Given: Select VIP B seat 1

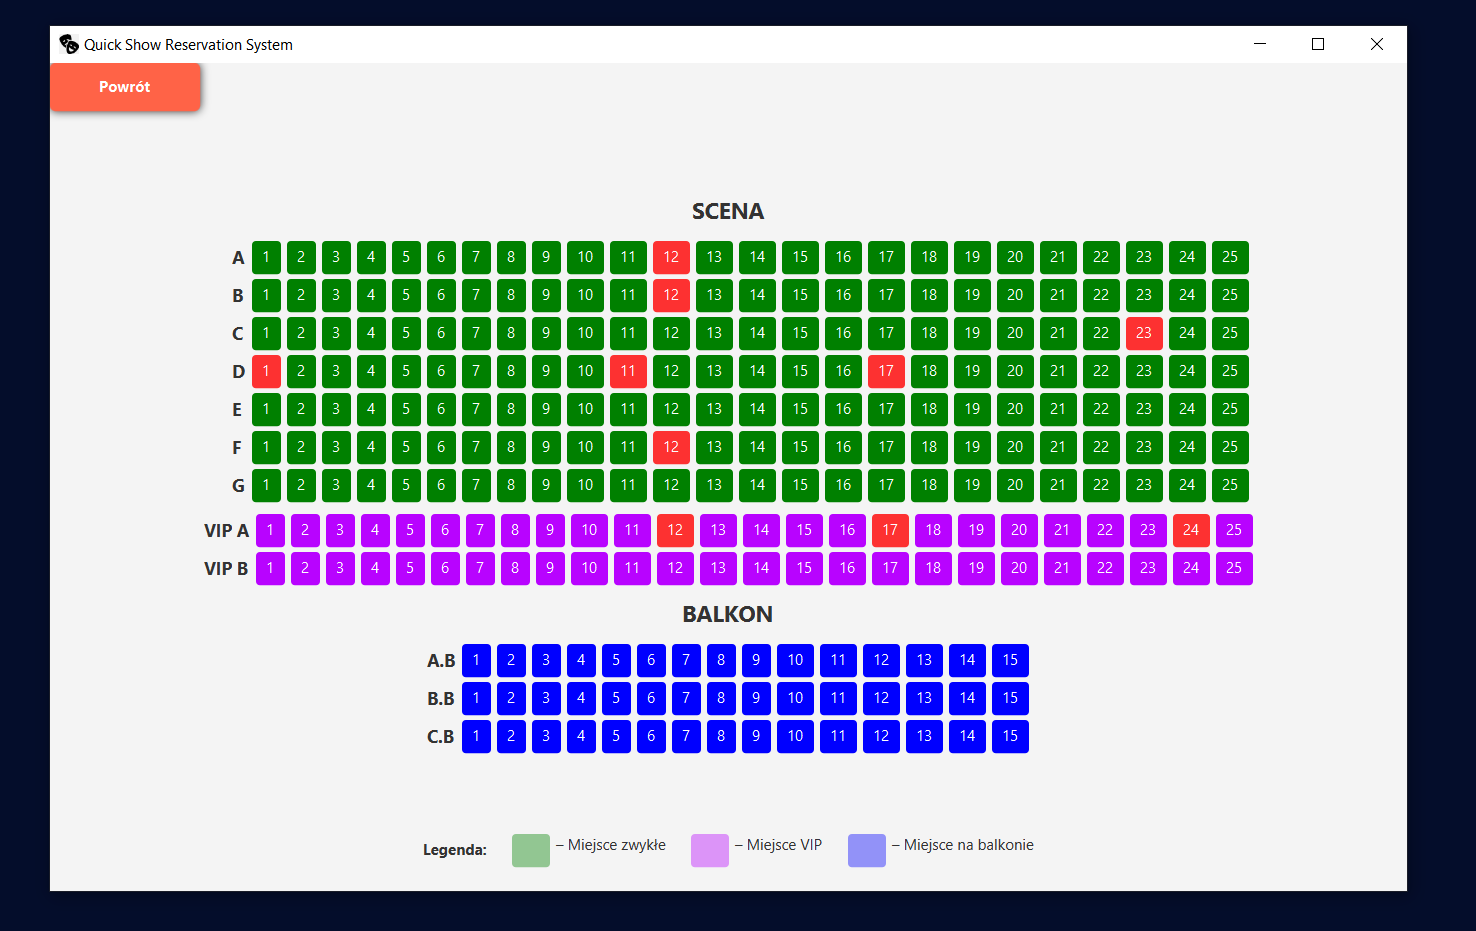Looking at the screenshot, I should [270, 568].
